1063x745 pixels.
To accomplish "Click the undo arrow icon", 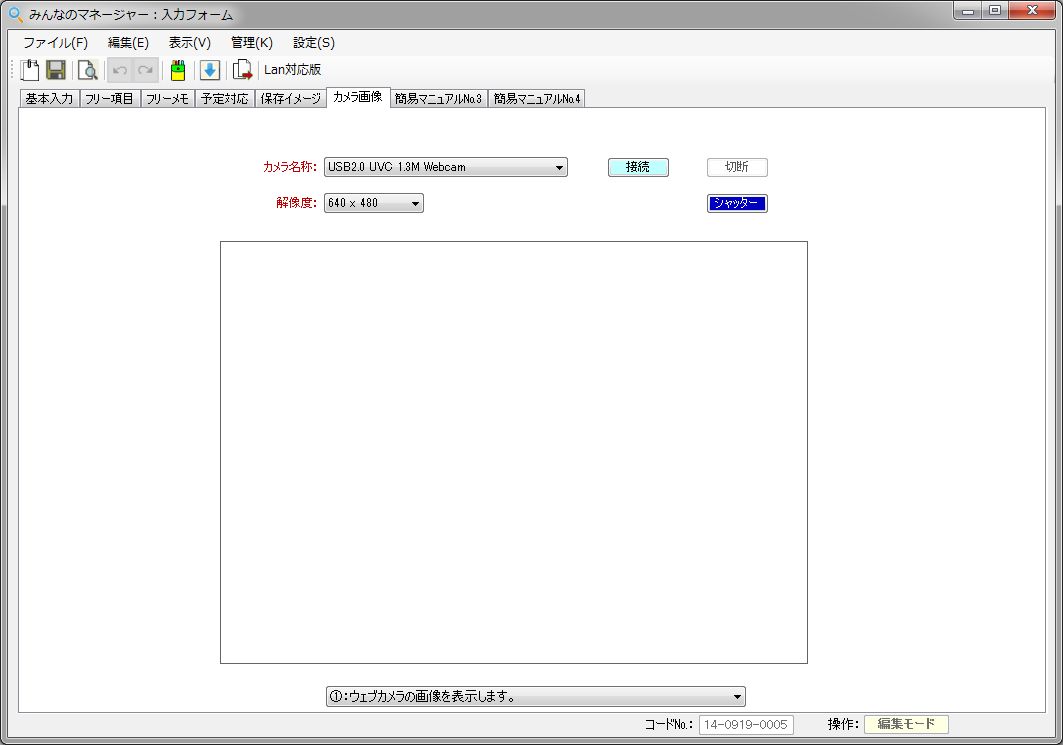I will point(120,70).
